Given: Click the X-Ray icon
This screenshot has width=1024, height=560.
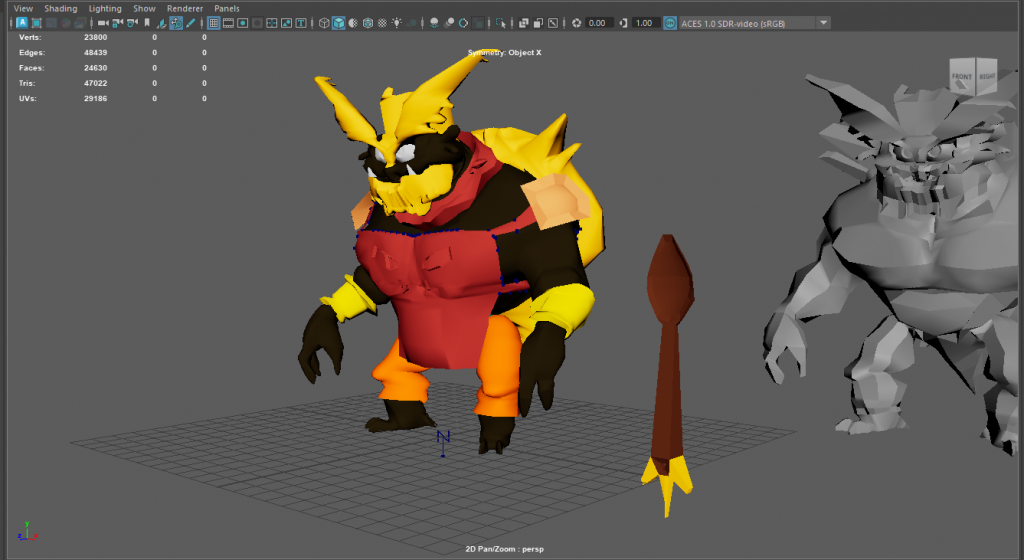Looking at the screenshot, I should (524, 23).
